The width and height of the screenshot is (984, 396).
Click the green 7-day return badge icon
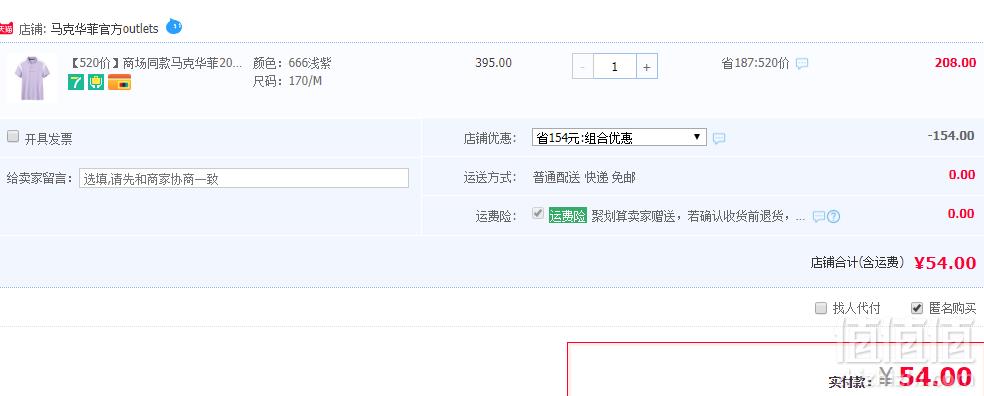(76, 82)
